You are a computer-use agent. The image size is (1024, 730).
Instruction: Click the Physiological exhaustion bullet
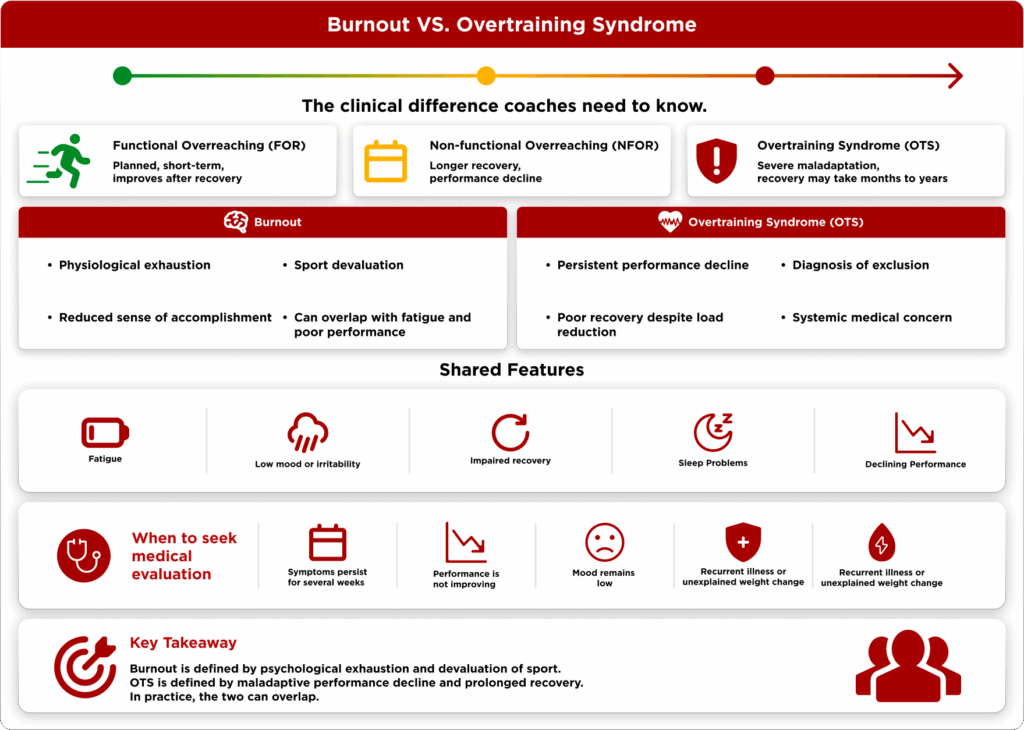(135, 265)
